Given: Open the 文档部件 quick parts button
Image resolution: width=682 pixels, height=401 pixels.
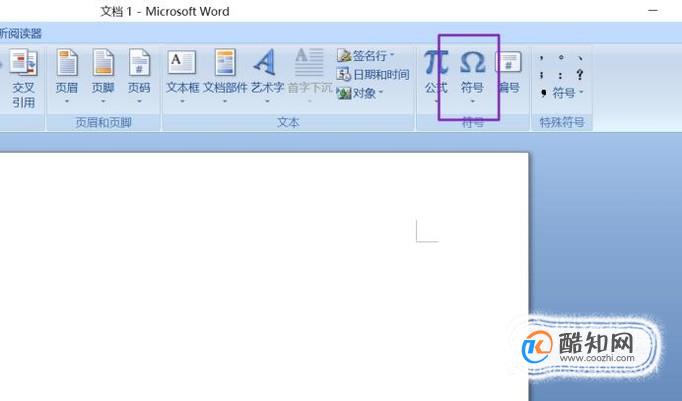Looking at the screenshot, I should point(225,77).
